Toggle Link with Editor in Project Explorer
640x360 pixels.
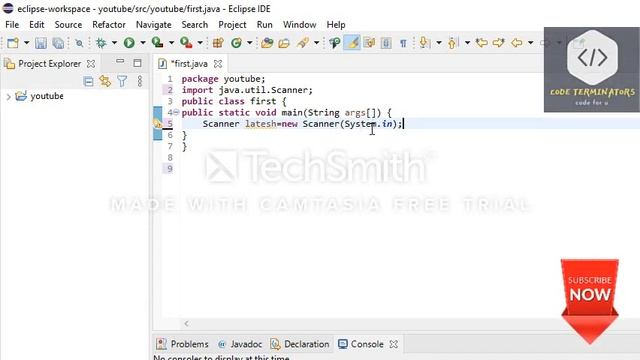tap(105, 81)
